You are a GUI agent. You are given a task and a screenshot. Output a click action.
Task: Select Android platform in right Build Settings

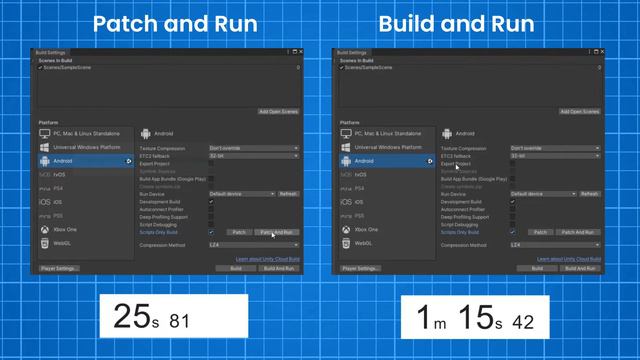coord(387,161)
